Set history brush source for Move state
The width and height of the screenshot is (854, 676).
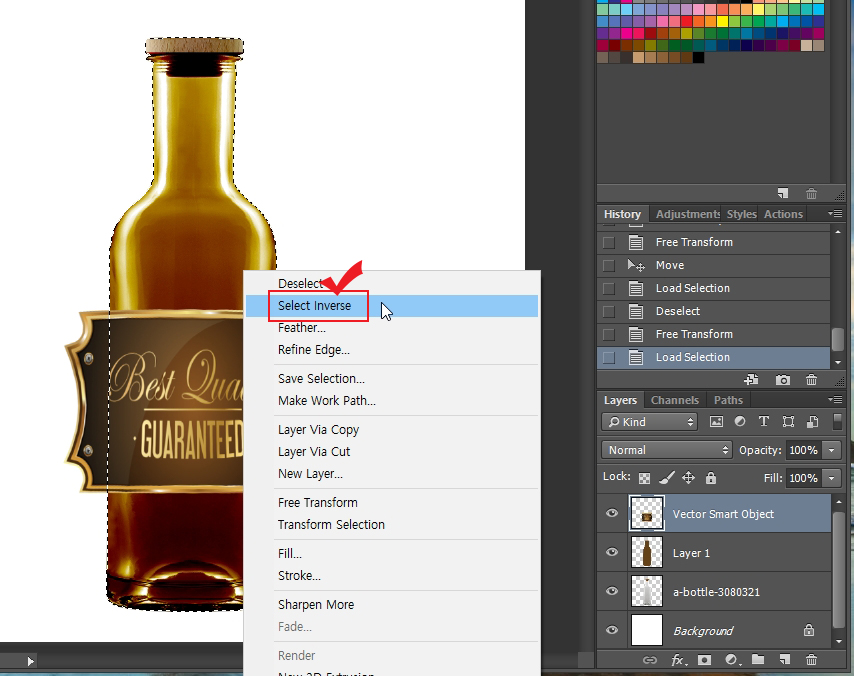click(609, 265)
